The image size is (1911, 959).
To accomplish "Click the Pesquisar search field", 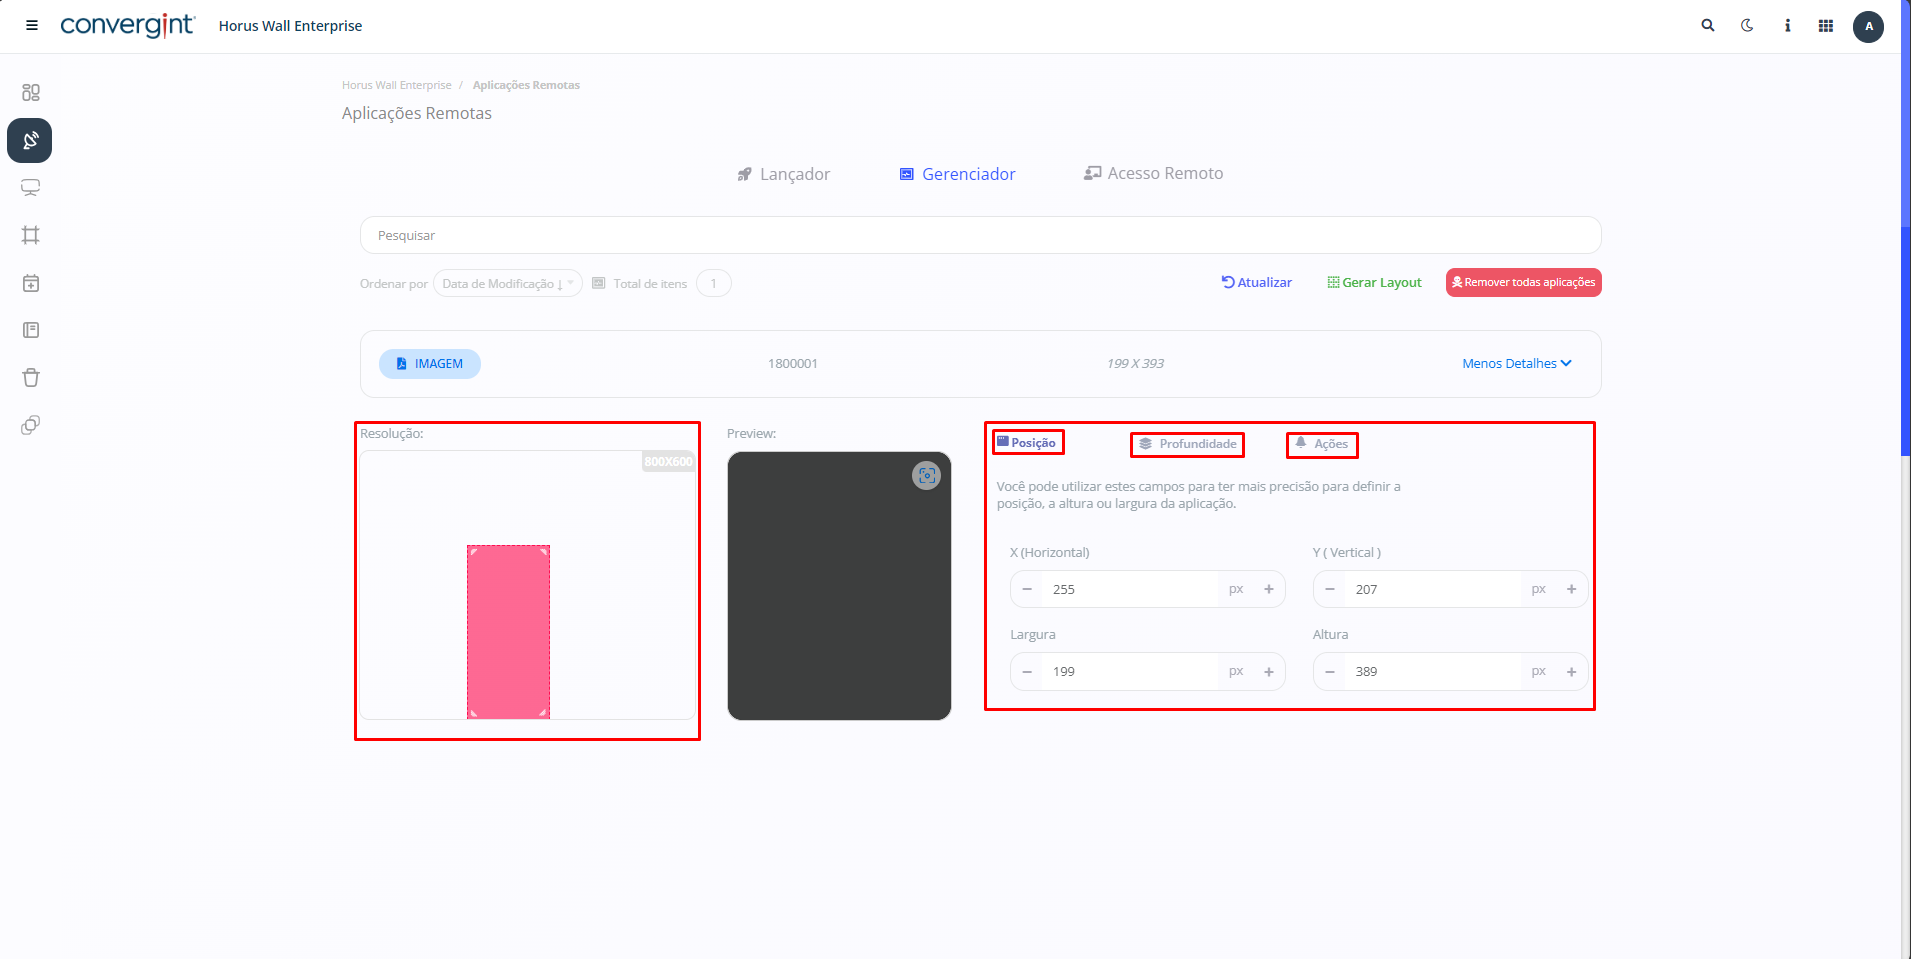I will click(x=980, y=236).
